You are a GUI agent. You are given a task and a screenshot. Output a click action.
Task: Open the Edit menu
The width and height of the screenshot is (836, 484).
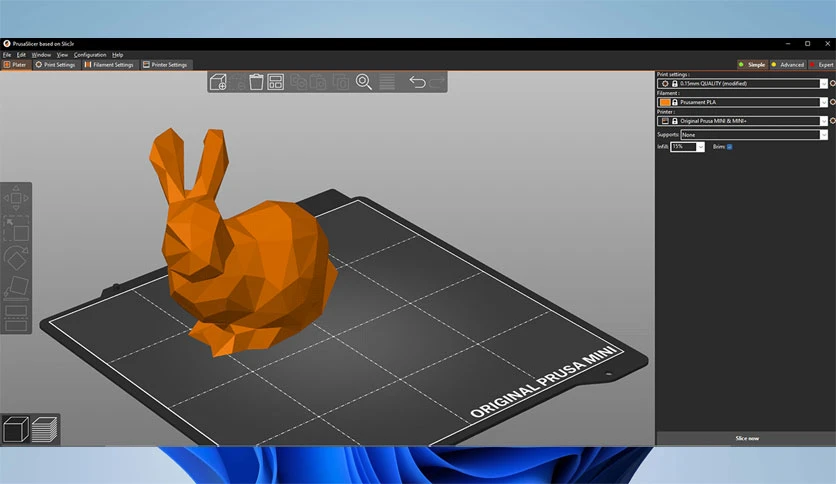pyautogui.click(x=21, y=55)
